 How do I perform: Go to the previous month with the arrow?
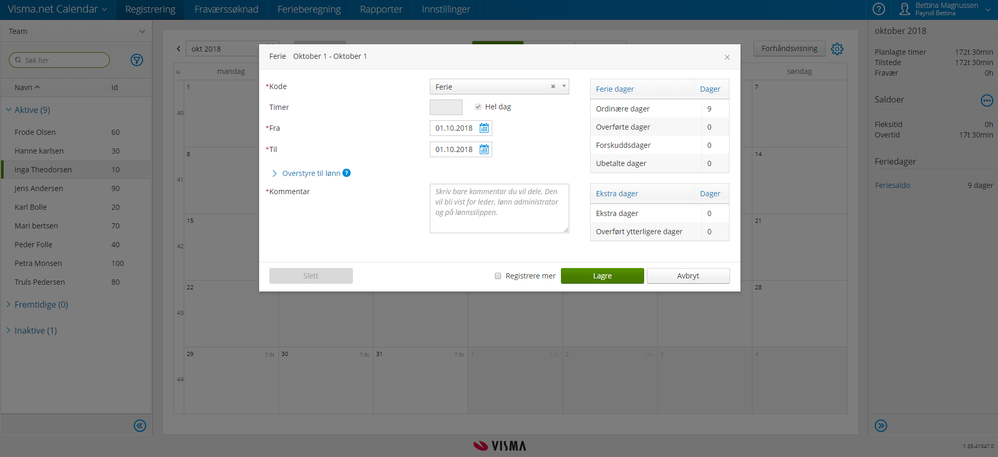tap(178, 49)
